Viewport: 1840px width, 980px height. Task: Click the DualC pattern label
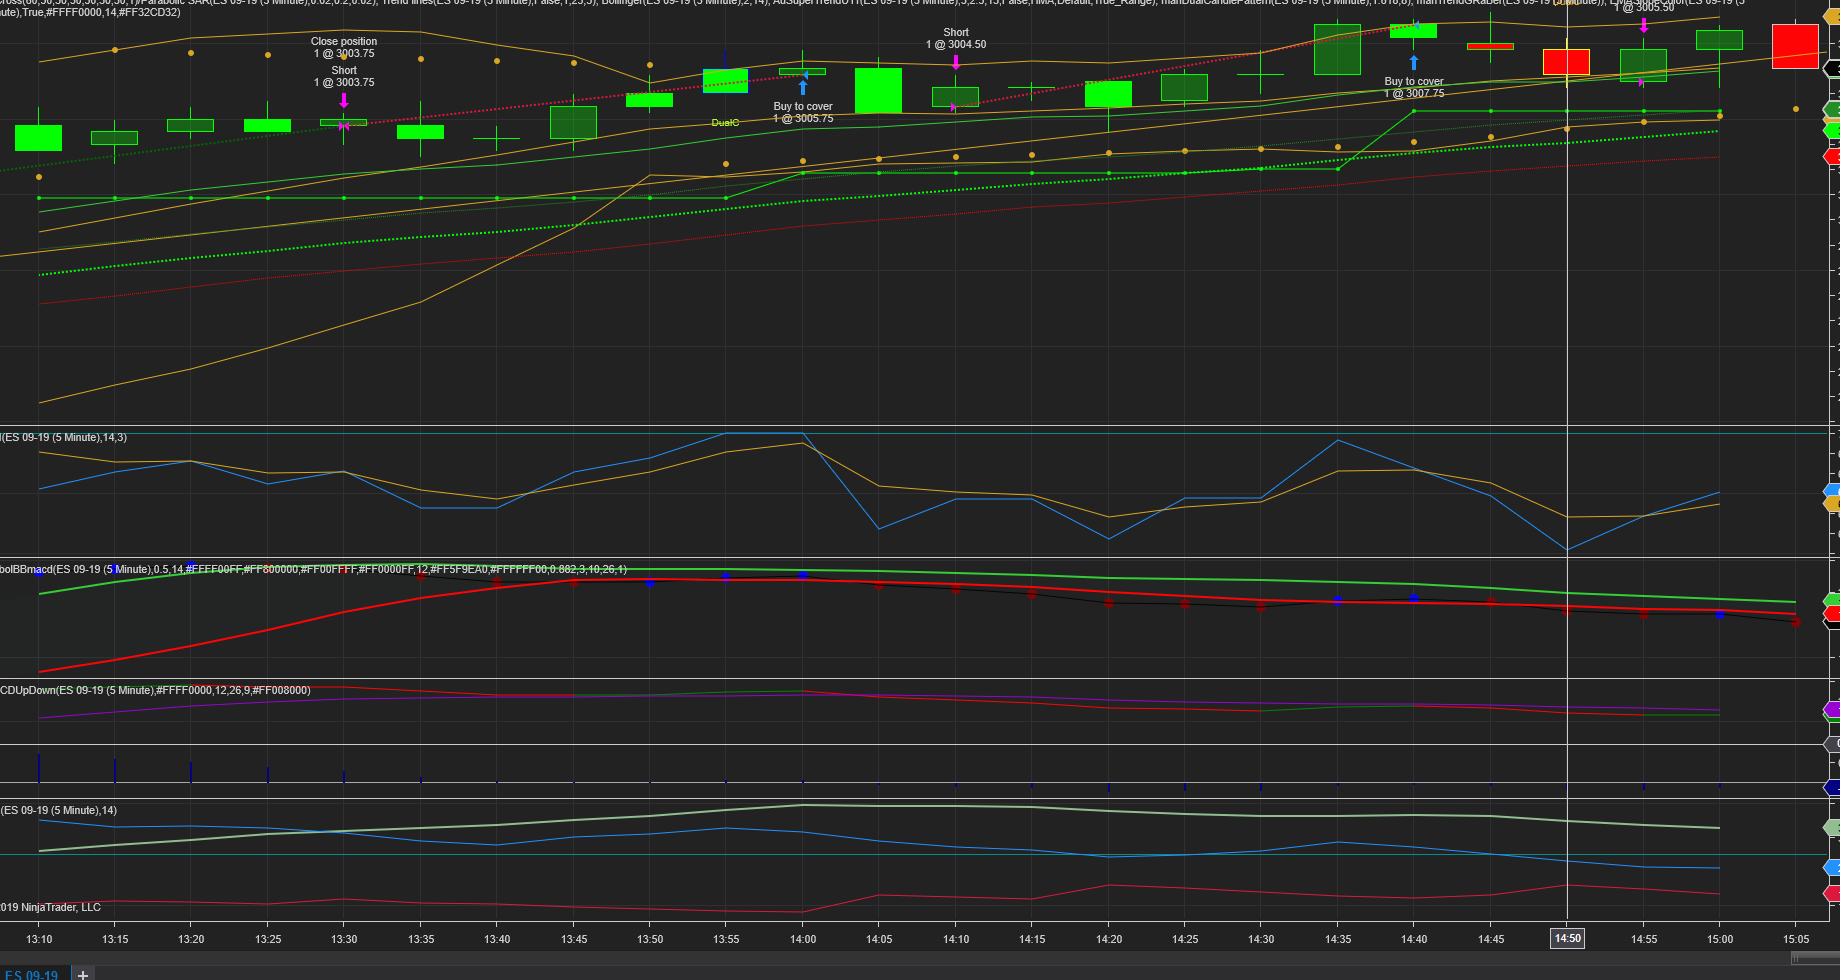tap(726, 123)
